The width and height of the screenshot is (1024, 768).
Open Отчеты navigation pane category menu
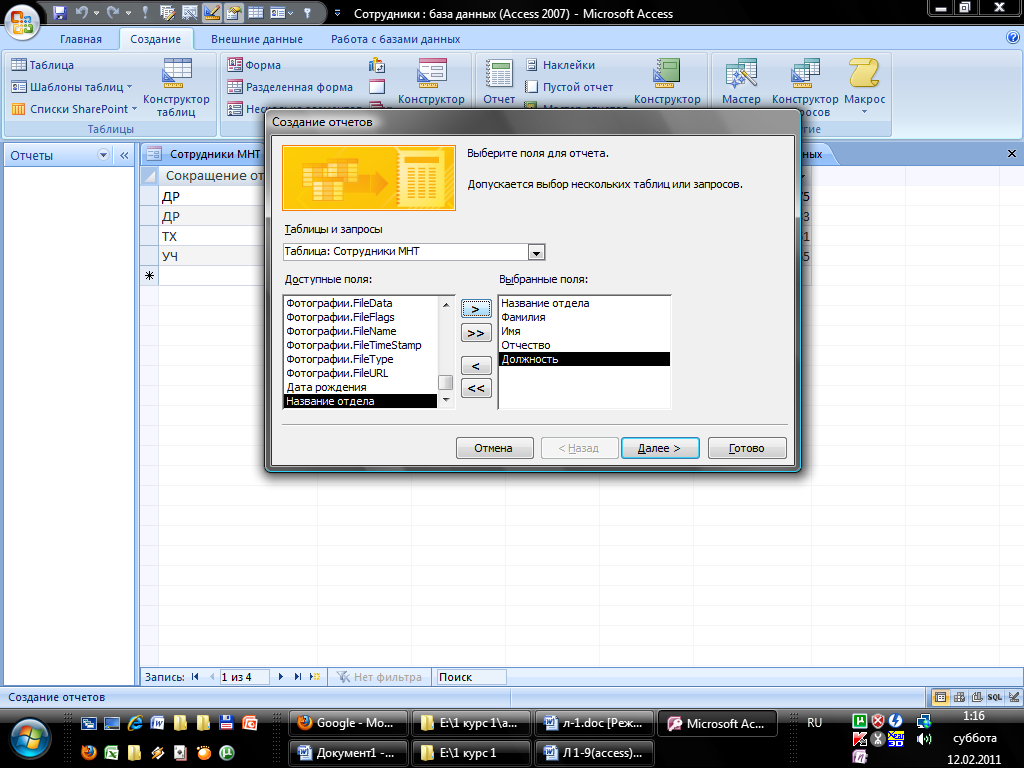point(103,155)
